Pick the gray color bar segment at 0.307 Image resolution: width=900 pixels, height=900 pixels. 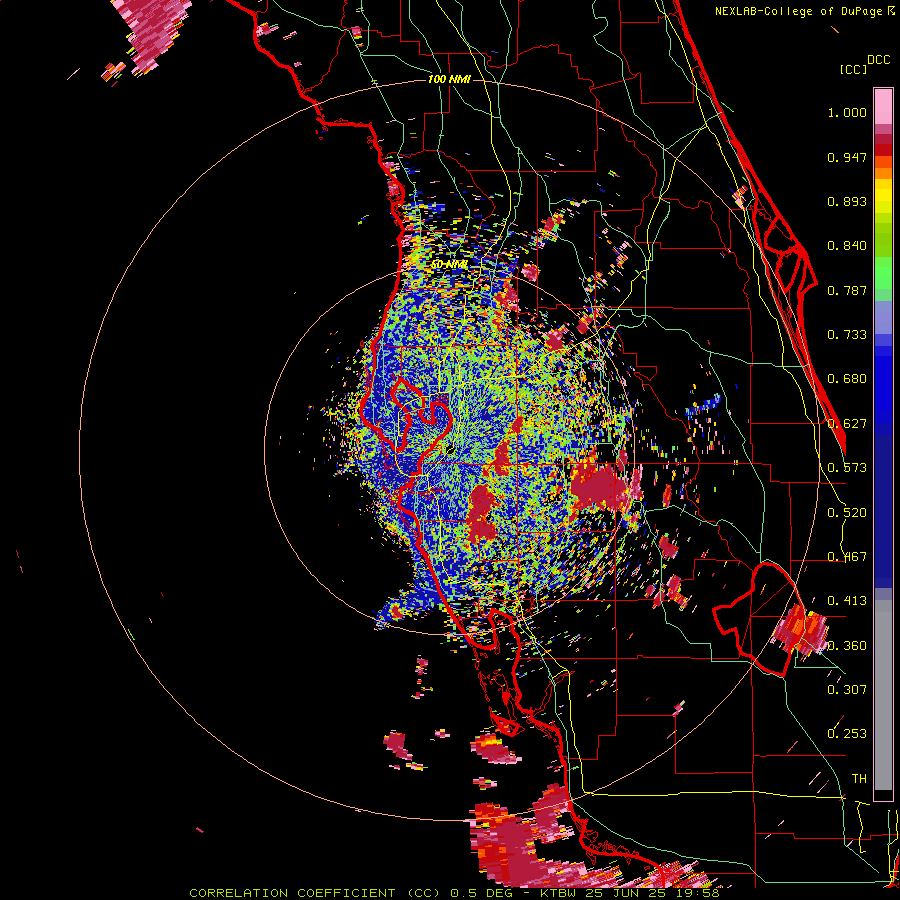tap(883, 695)
